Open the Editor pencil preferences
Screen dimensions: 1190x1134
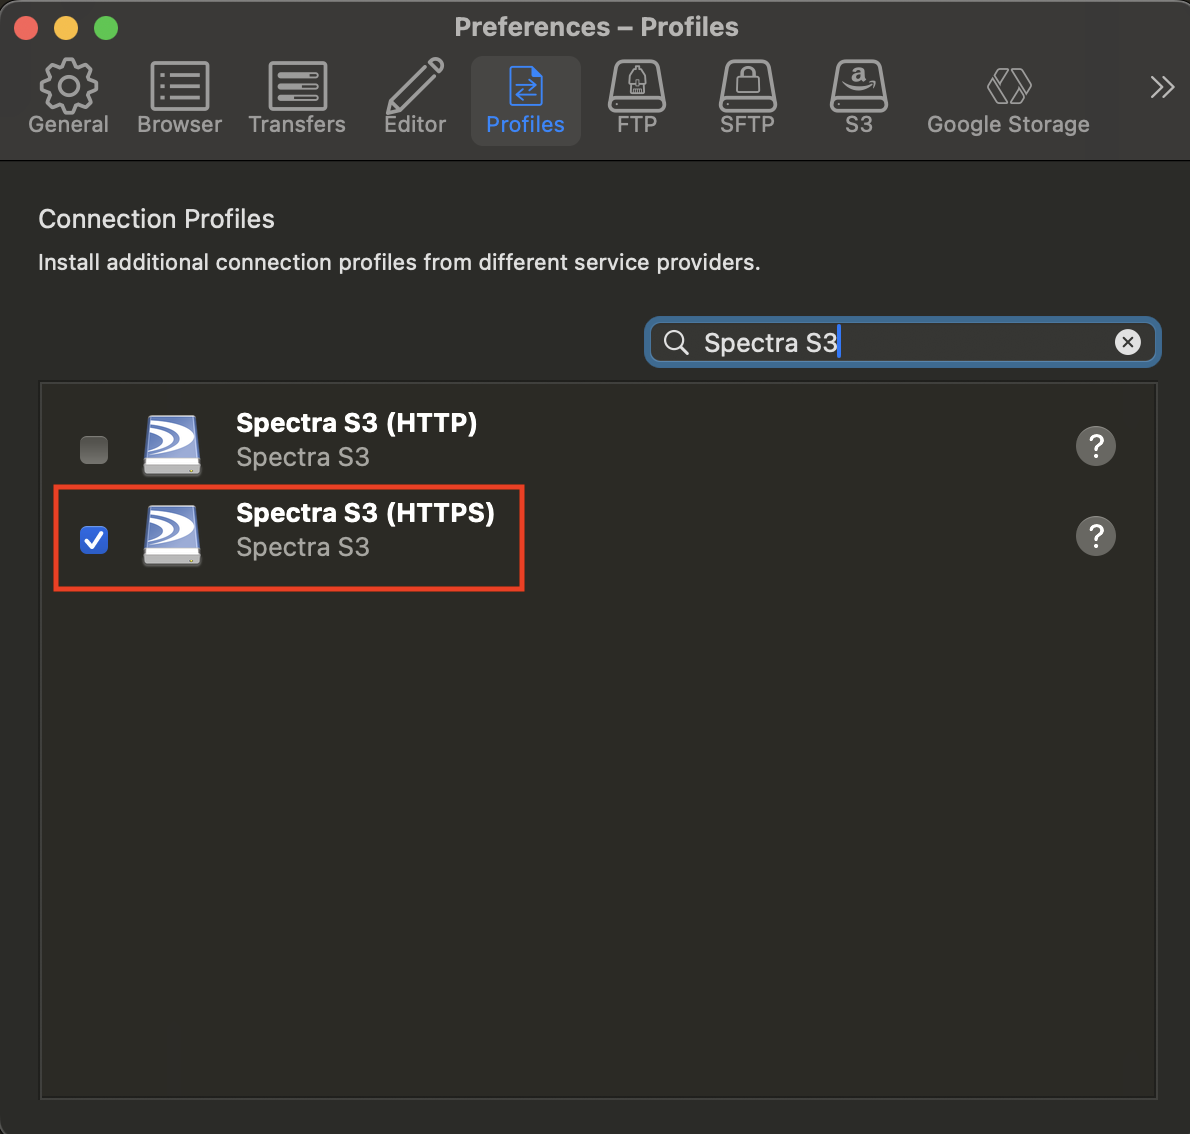pos(415,98)
